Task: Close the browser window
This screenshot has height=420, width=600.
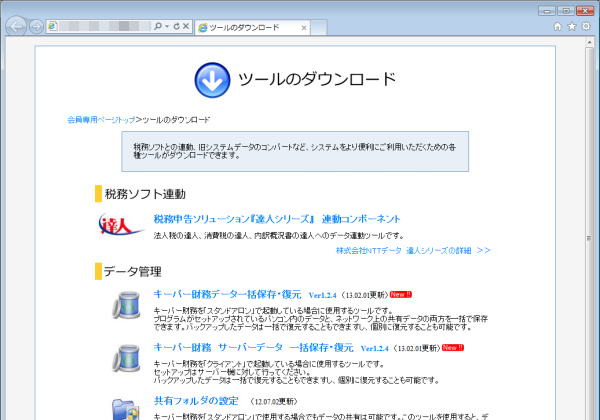Action: click(x=585, y=11)
